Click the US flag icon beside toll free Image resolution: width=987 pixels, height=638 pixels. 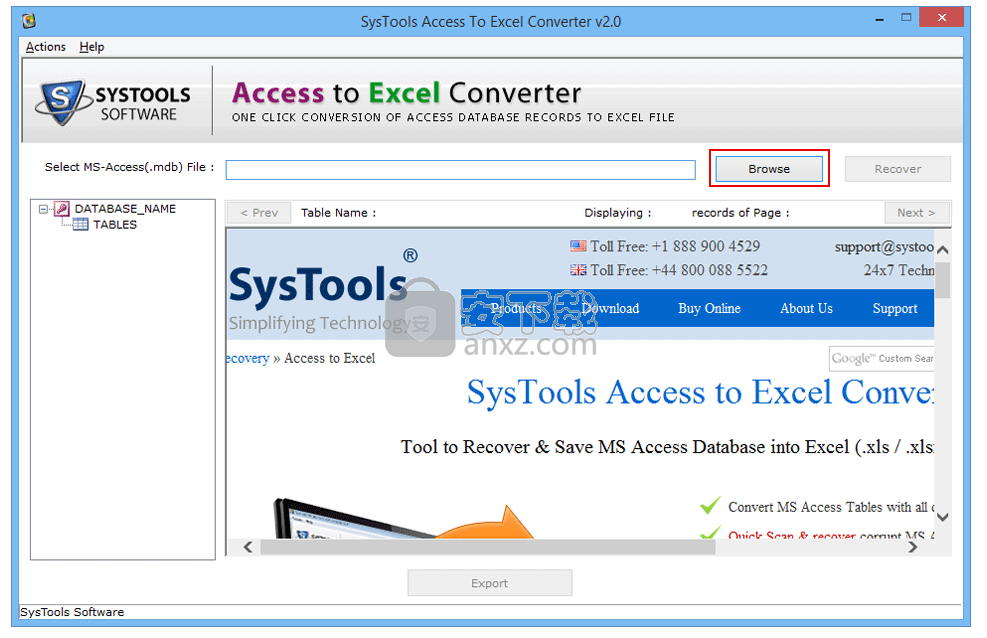pos(578,246)
